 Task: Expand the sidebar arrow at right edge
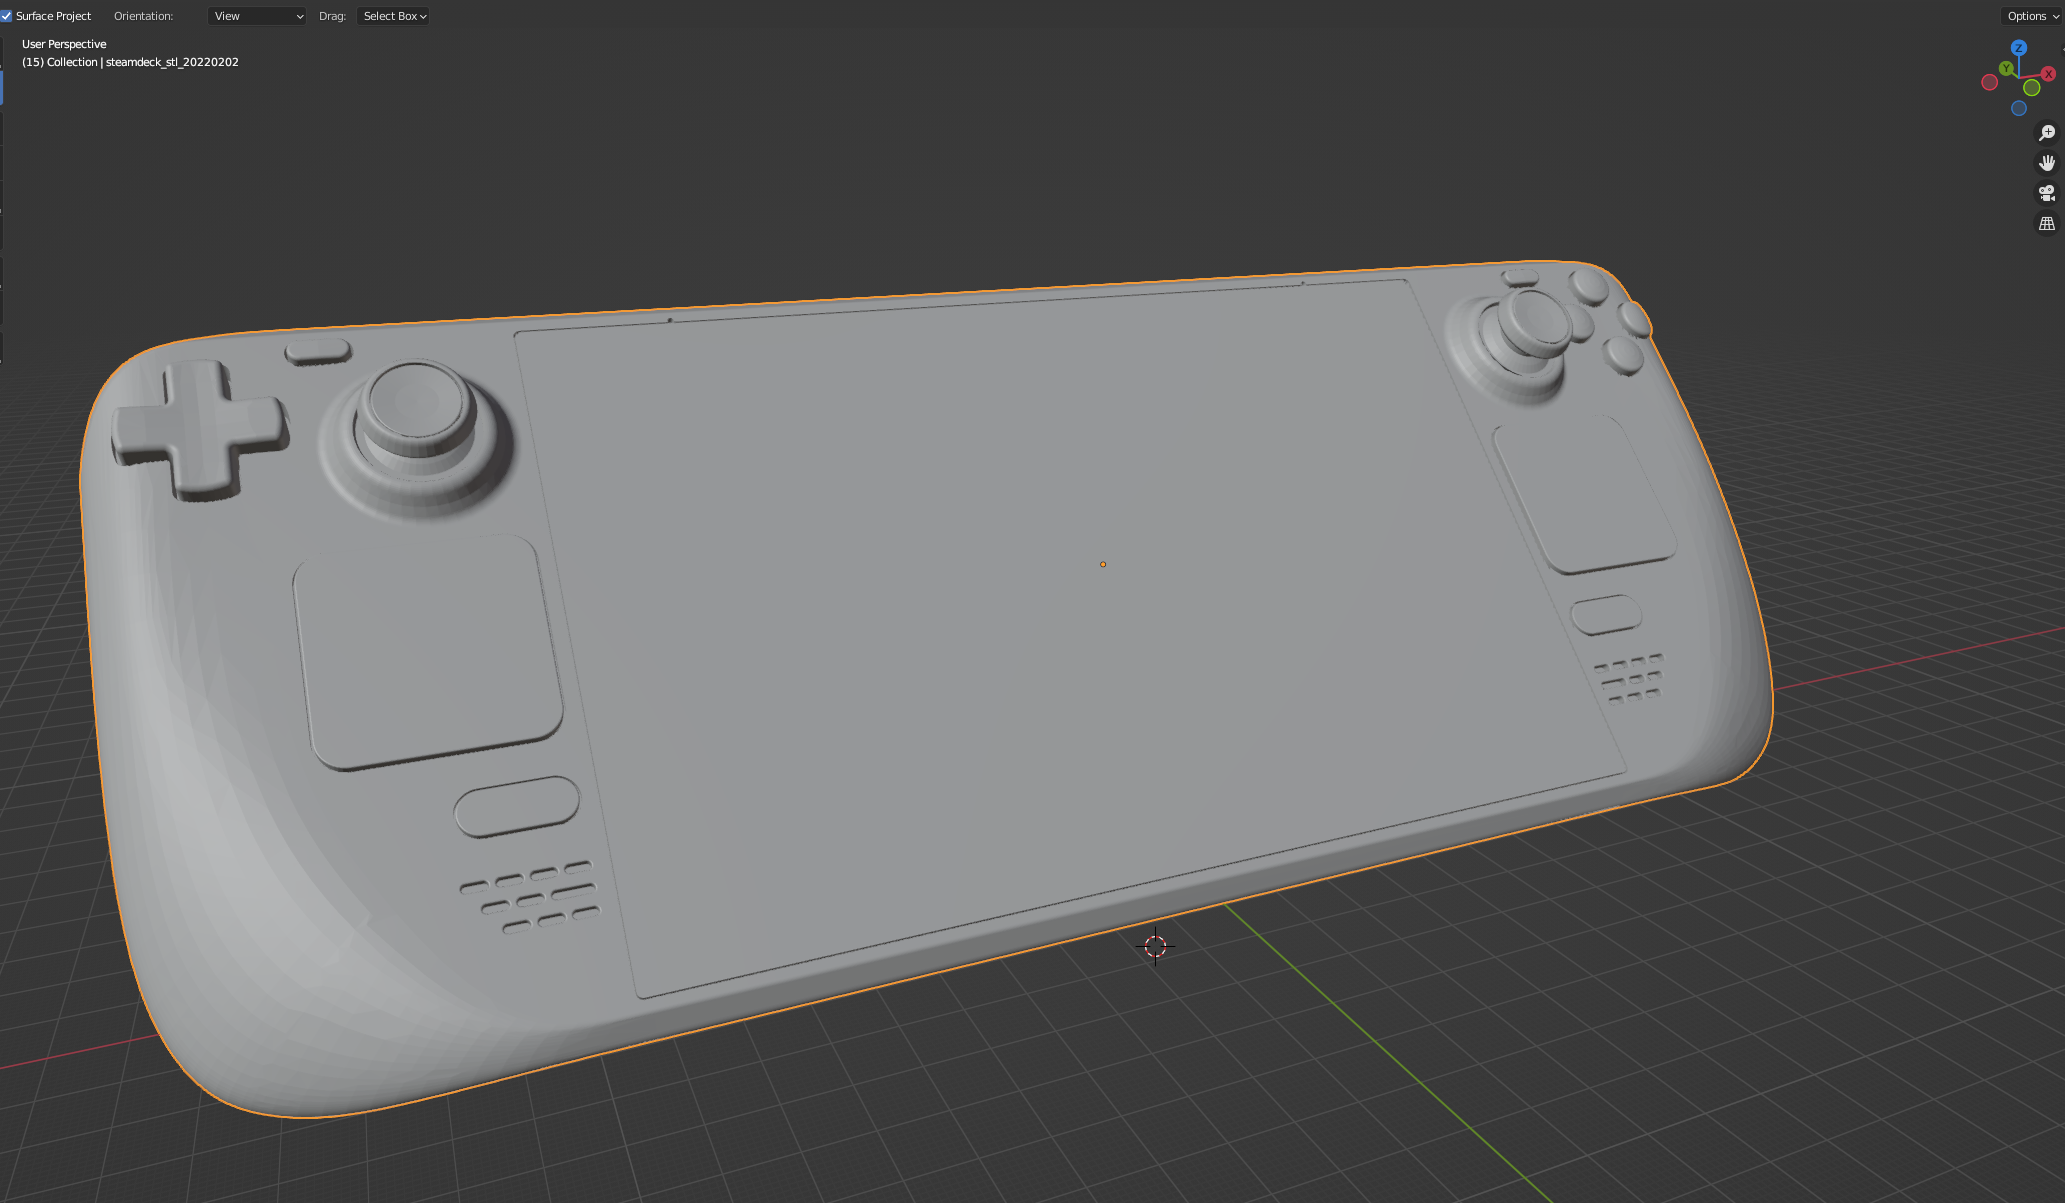tap(2061, 48)
